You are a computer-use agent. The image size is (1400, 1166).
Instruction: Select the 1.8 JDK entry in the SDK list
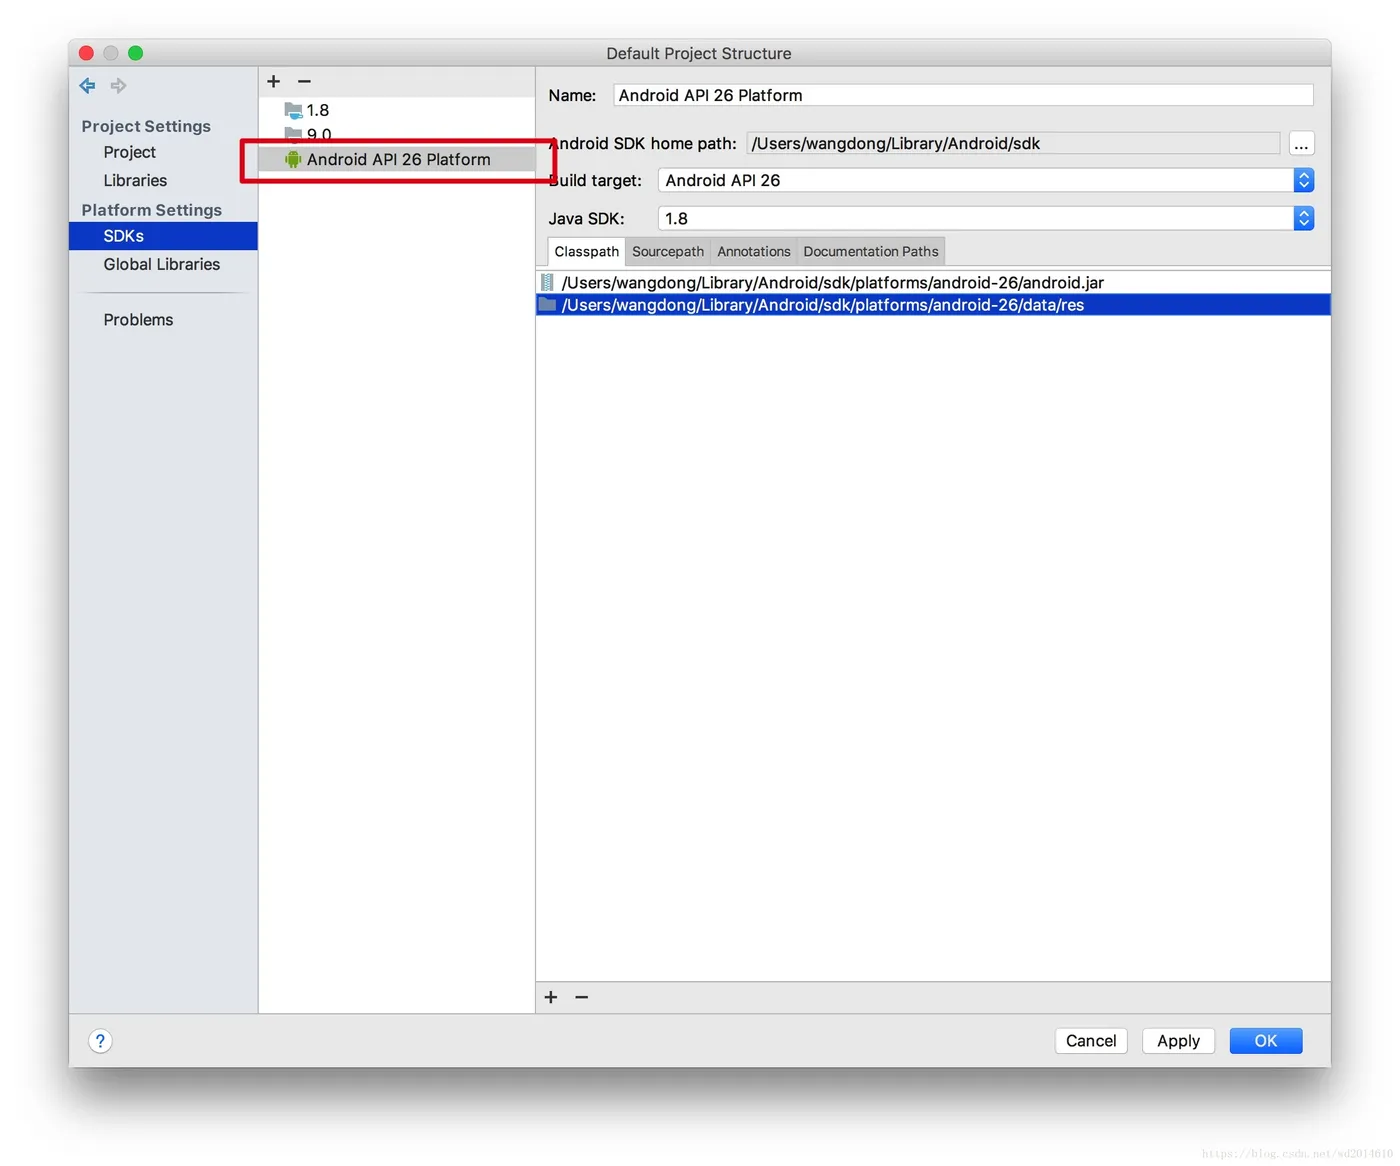396,110
